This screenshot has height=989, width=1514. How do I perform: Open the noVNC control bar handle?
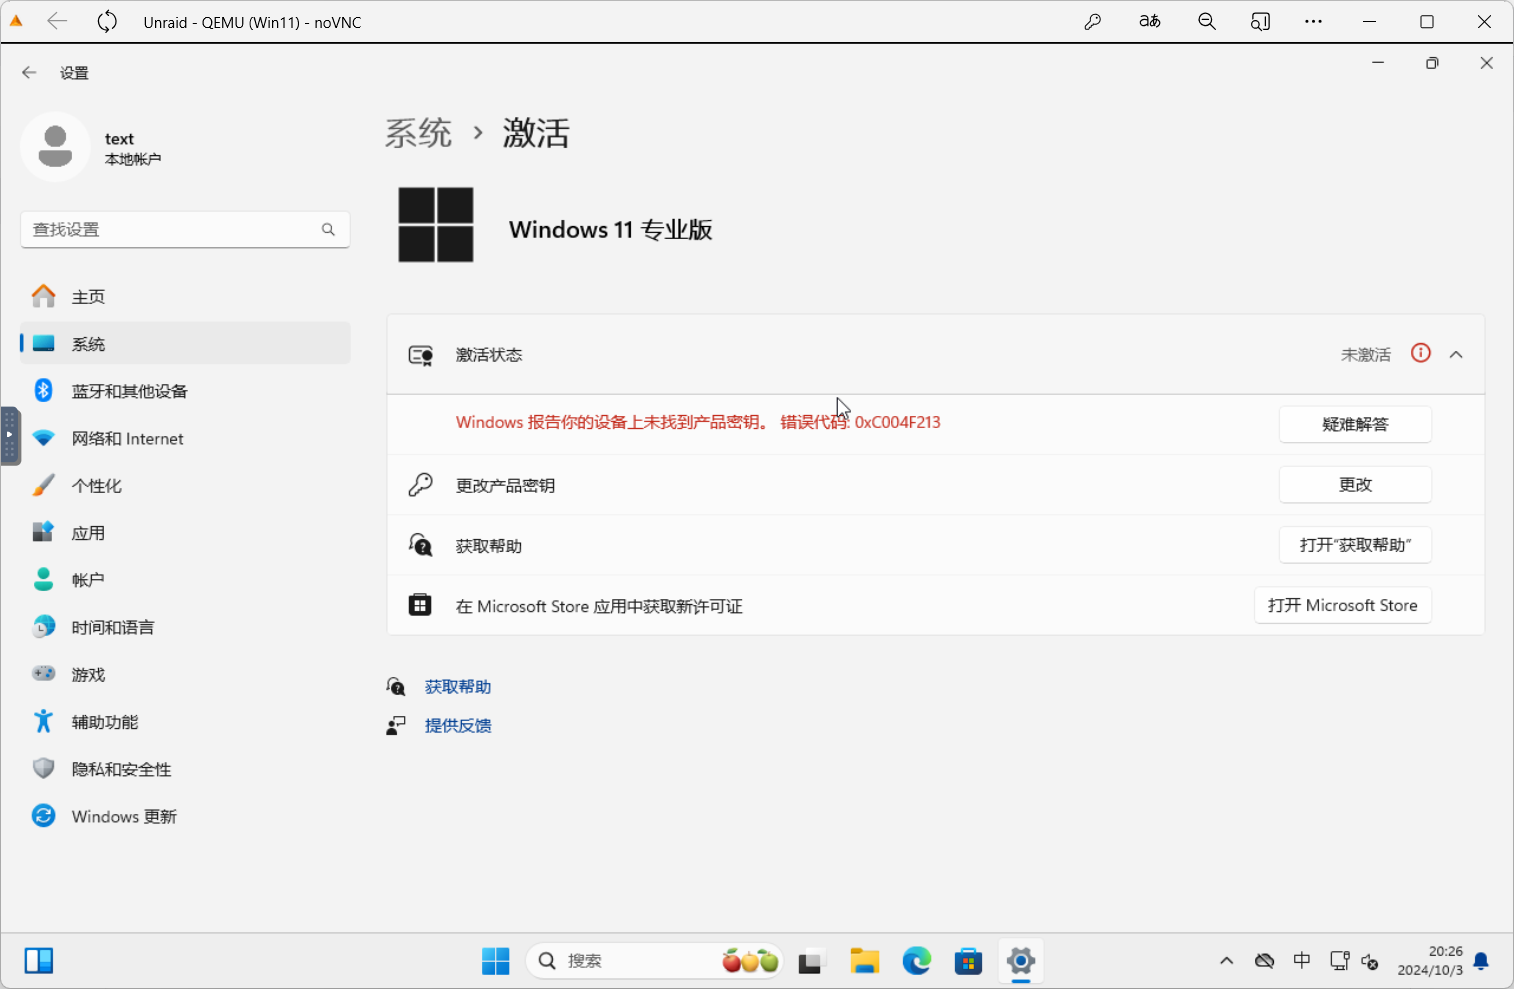click(10, 436)
